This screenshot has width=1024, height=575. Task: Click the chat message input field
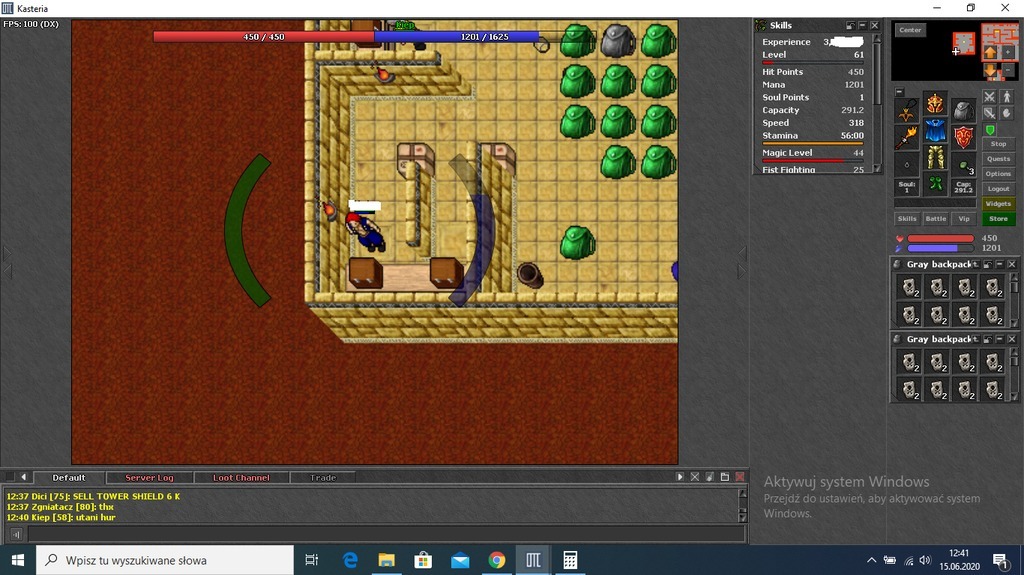tap(387, 534)
